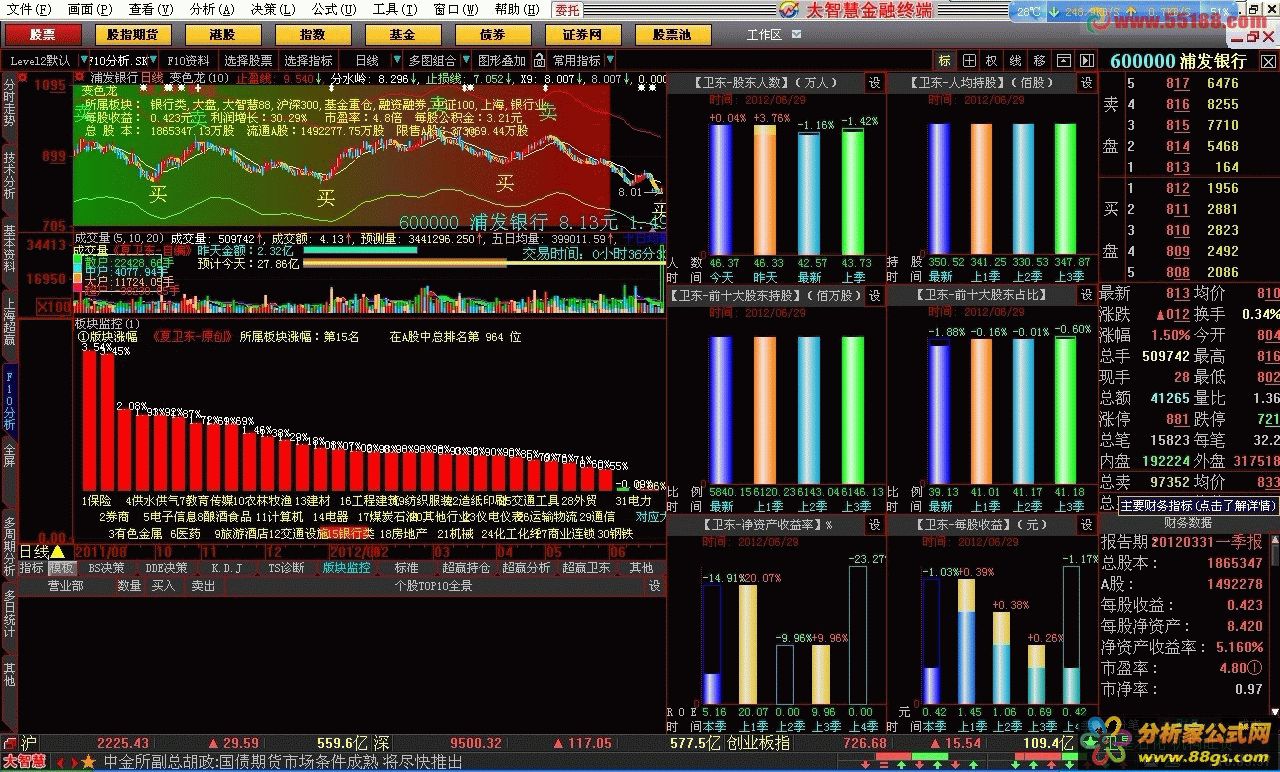Switch to the 超赢持仓 tab
This screenshot has width=1280, height=772.
point(466,568)
